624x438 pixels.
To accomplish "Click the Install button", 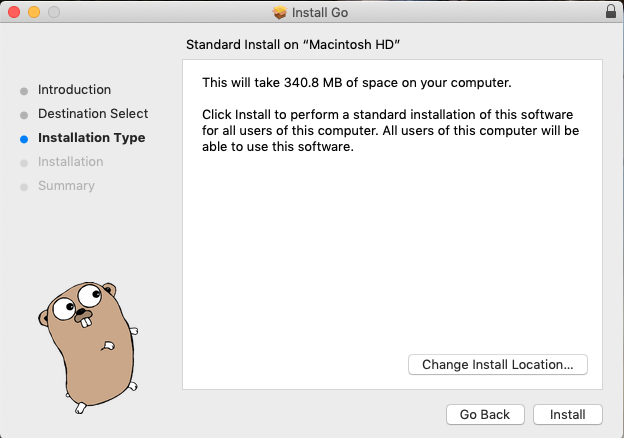I will pos(567,415).
